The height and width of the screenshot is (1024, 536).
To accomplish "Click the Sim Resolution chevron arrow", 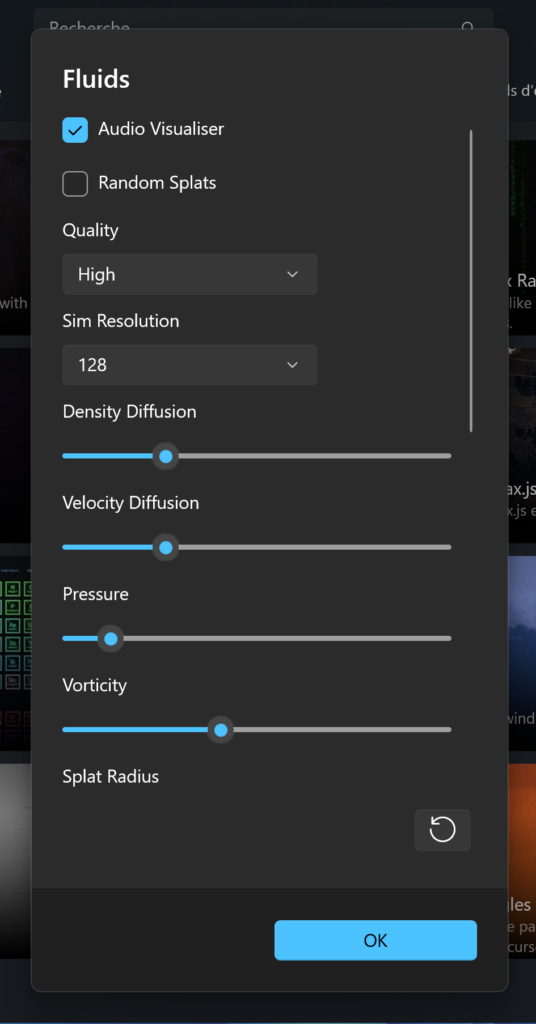I will (292, 364).
